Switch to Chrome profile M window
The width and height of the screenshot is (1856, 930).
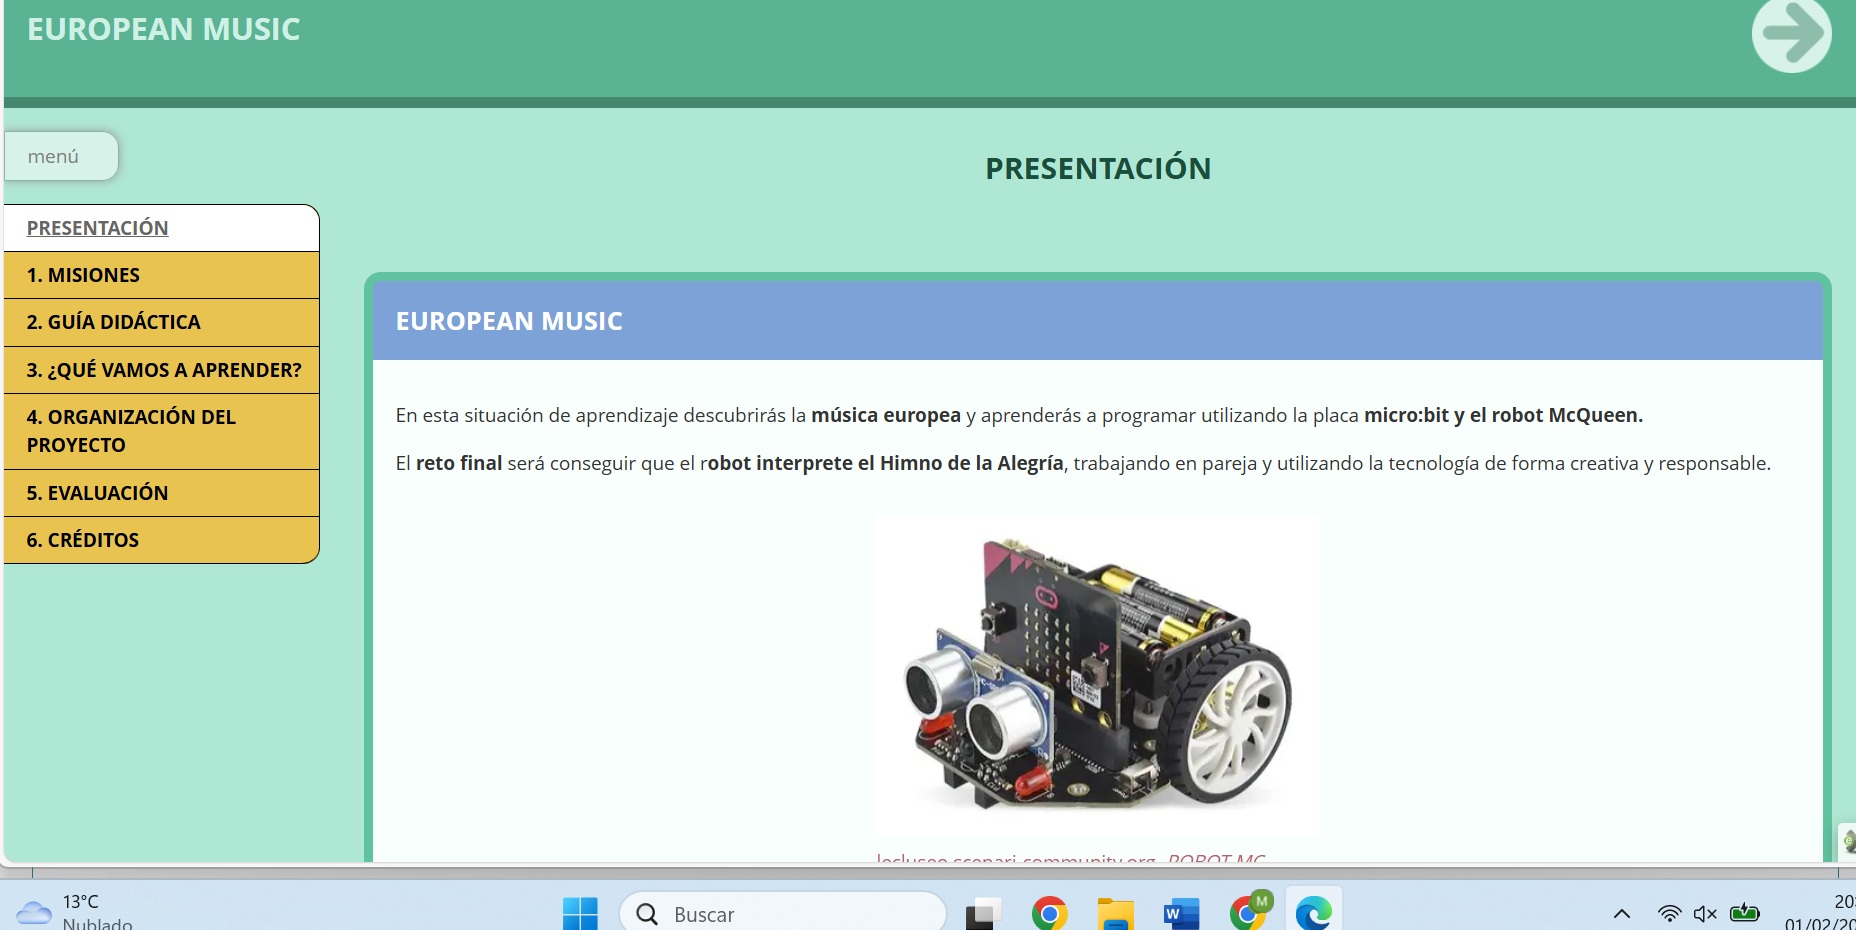click(x=1248, y=913)
